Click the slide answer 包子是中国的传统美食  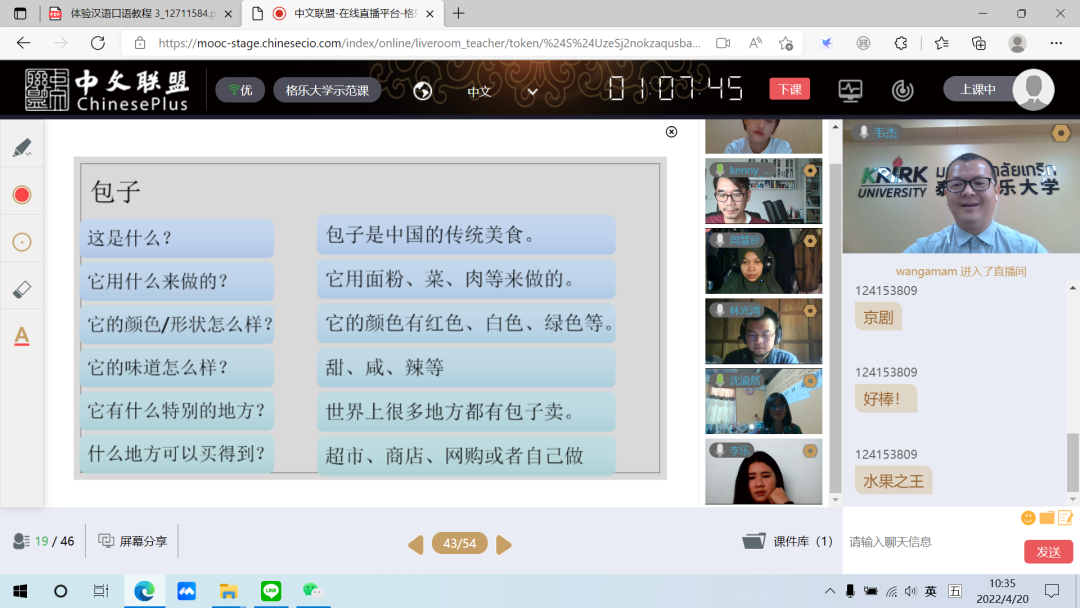click(466, 235)
